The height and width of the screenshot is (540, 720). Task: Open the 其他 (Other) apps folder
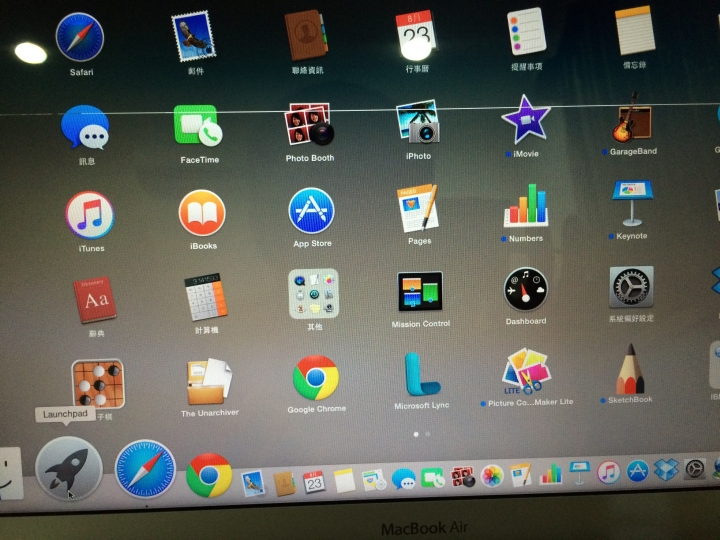(314, 294)
